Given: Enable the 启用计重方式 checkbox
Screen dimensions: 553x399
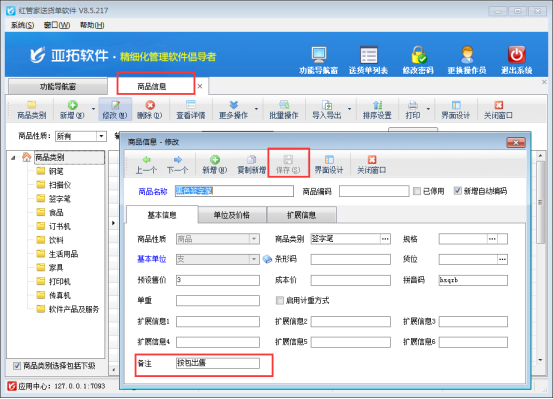Looking at the screenshot, I should pyautogui.click(x=279, y=300).
